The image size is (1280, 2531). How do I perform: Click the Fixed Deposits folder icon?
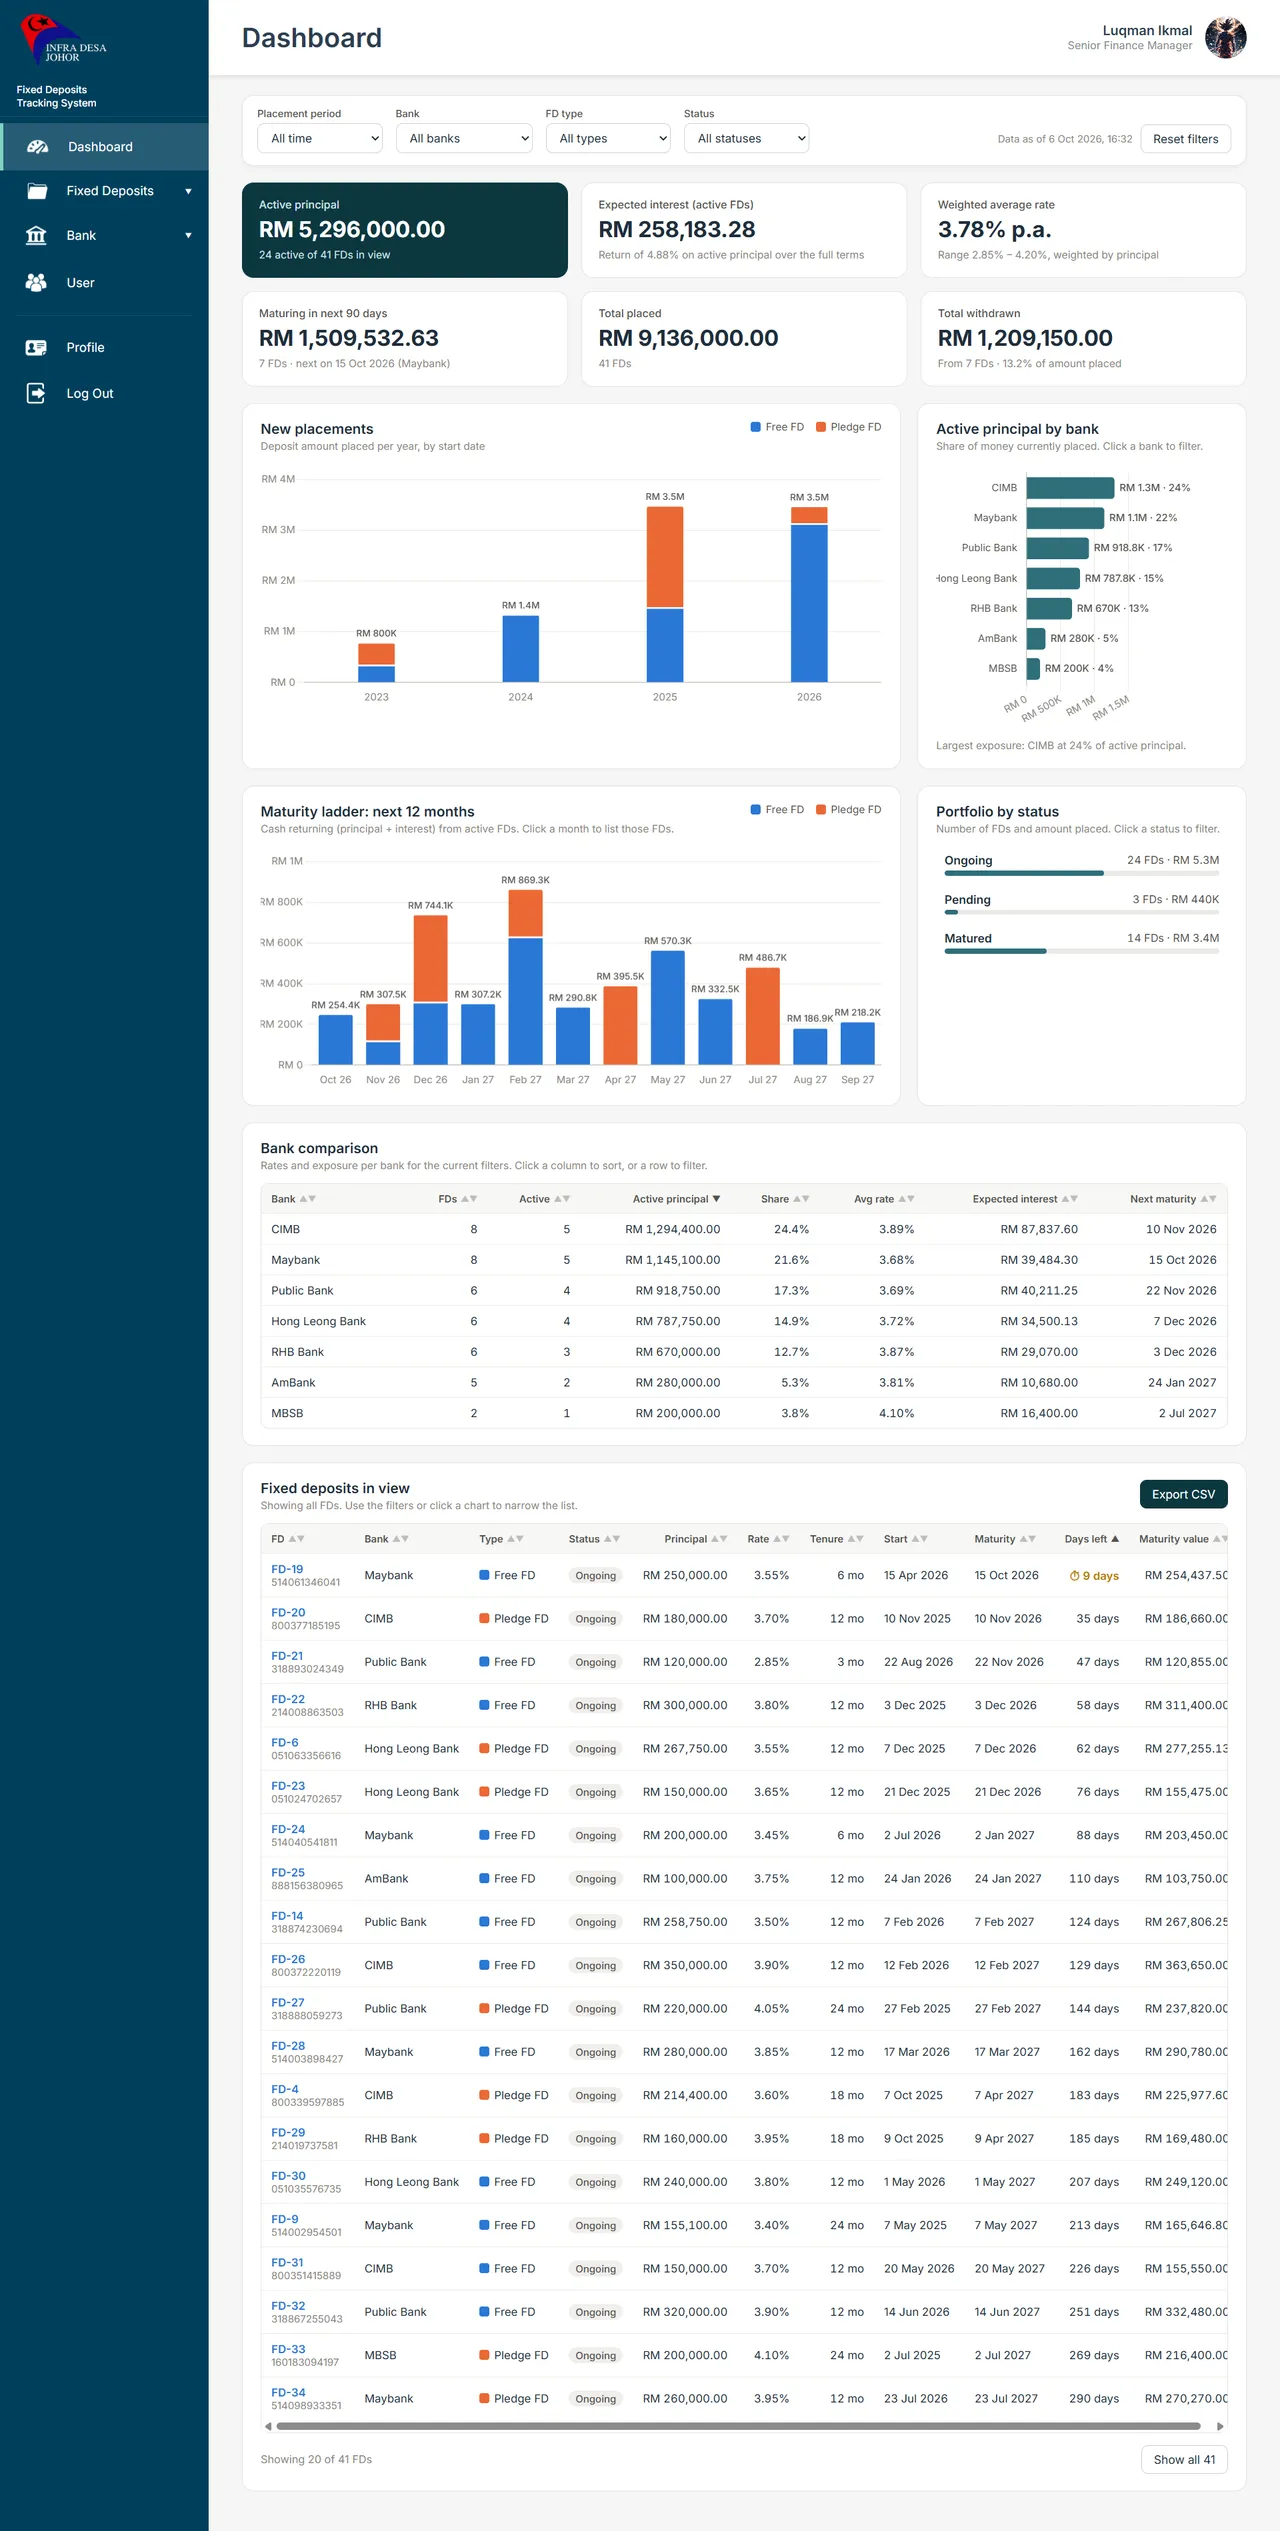pos(37,191)
